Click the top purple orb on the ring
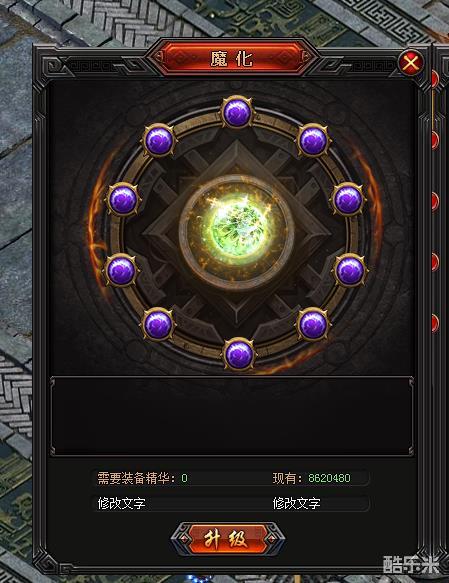Viewport: 449px width, 583px height. (237, 112)
